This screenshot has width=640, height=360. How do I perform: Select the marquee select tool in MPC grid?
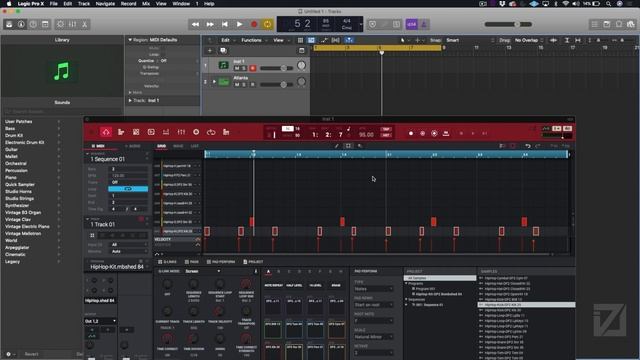pyautogui.click(x=348, y=146)
